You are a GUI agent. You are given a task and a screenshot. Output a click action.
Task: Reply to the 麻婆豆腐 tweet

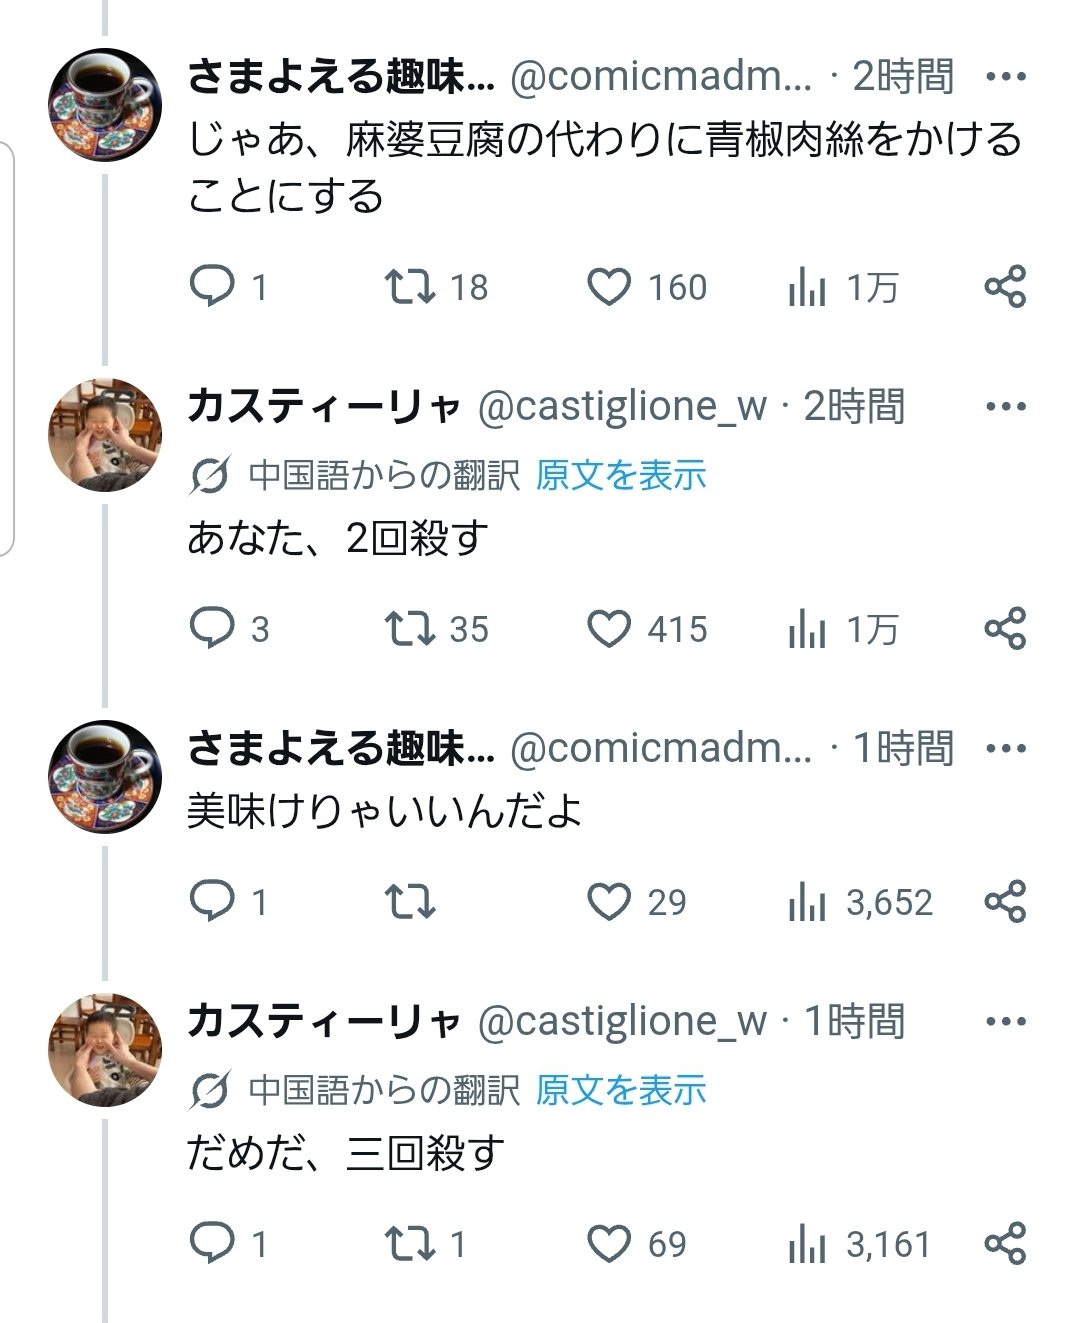[x=212, y=288]
